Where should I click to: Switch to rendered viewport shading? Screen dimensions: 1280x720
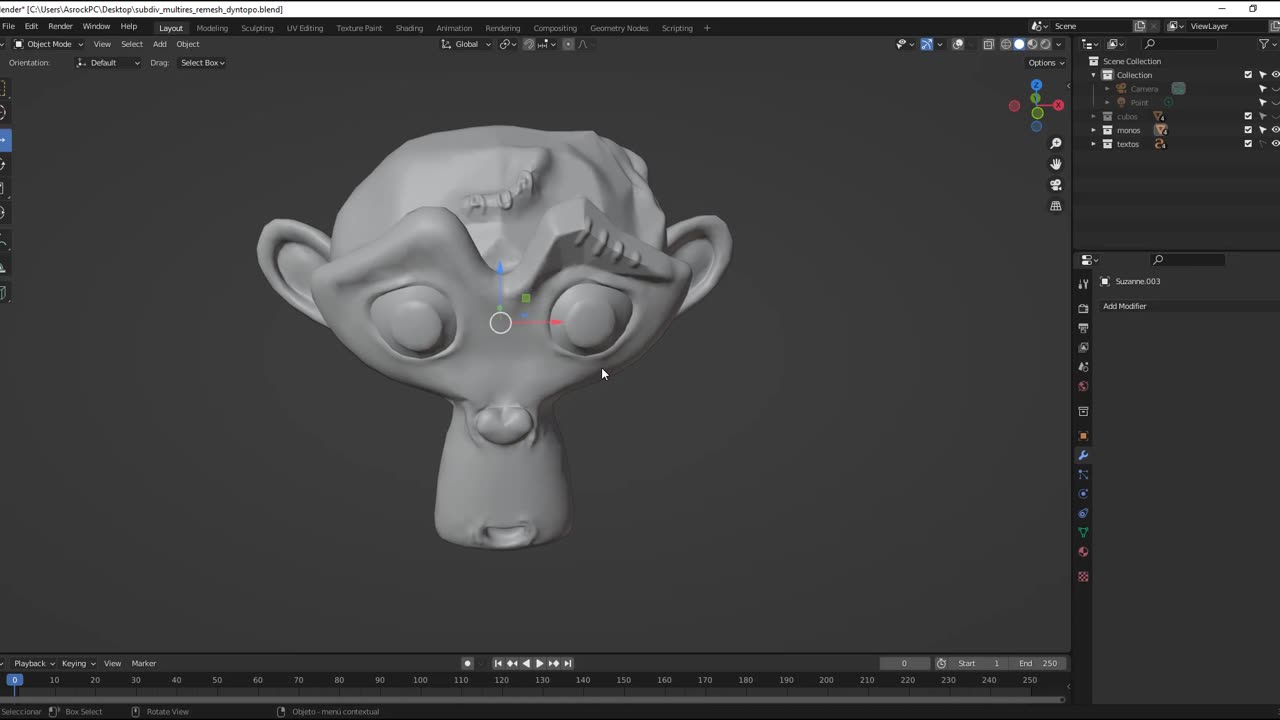pyautogui.click(x=1045, y=44)
